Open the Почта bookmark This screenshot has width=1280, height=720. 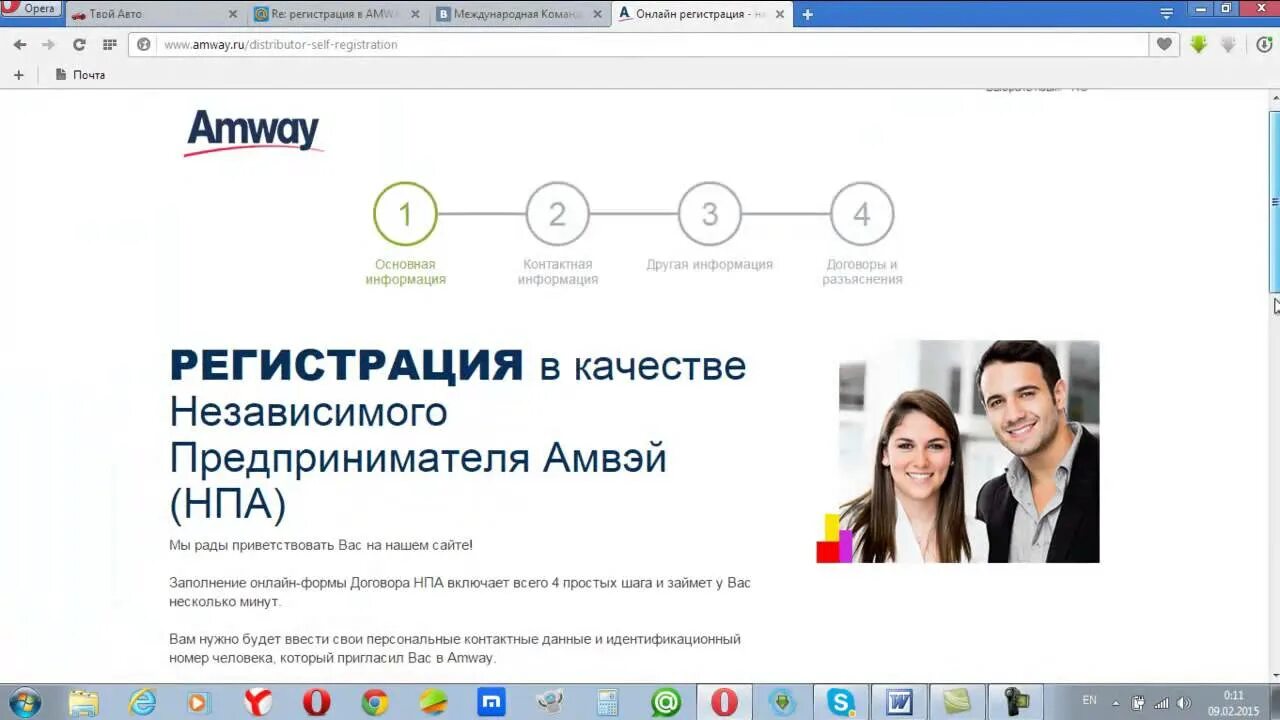80,75
